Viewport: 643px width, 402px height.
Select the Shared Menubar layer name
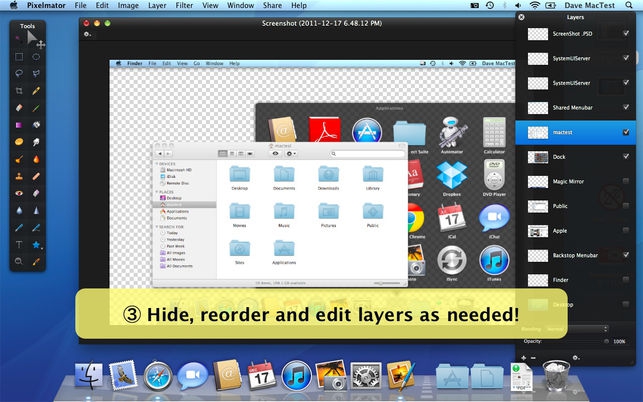tap(572, 107)
